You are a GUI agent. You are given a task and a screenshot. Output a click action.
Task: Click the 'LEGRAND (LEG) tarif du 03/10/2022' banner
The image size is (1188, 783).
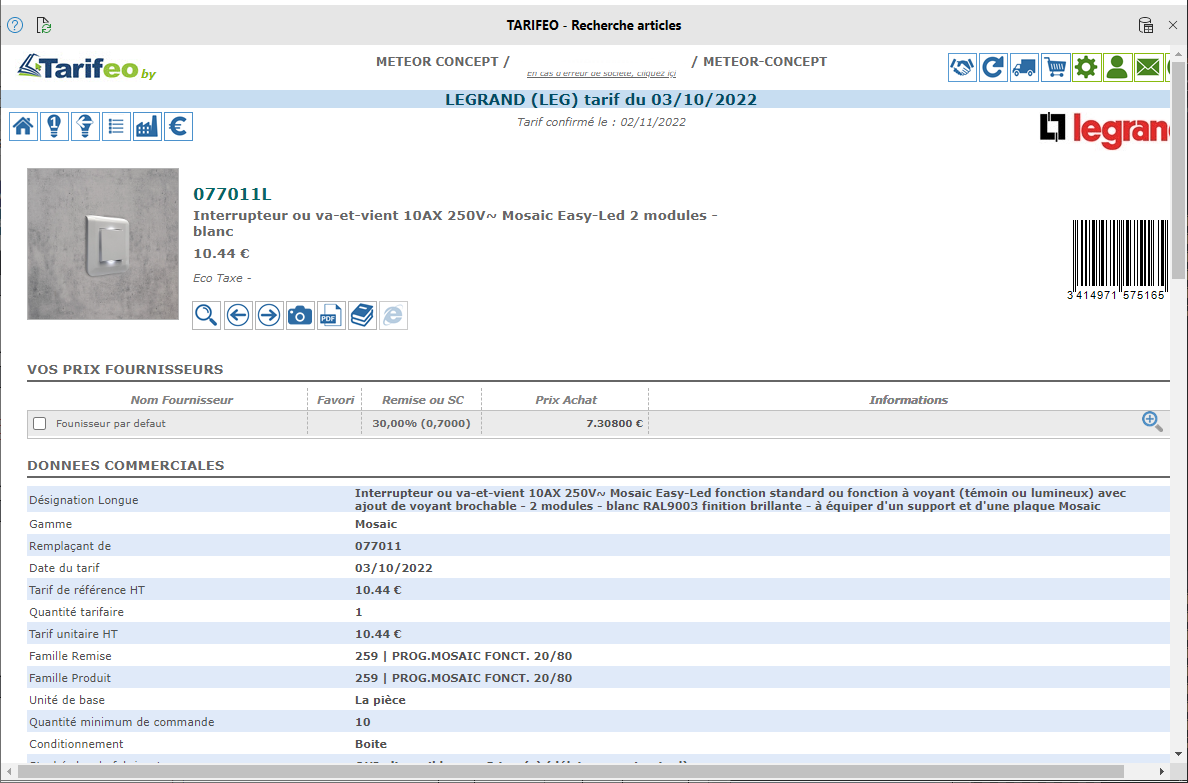[601, 99]
